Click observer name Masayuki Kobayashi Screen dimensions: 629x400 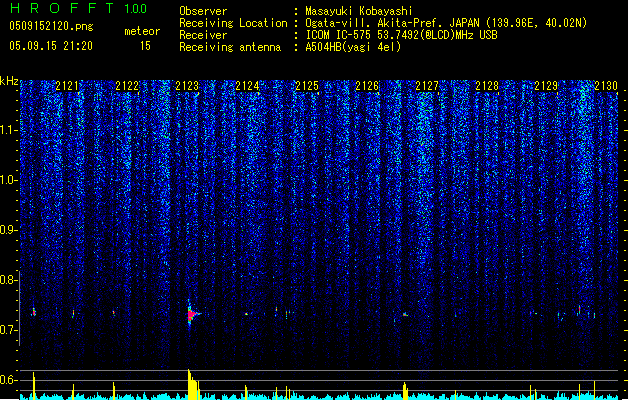[359, 11]
